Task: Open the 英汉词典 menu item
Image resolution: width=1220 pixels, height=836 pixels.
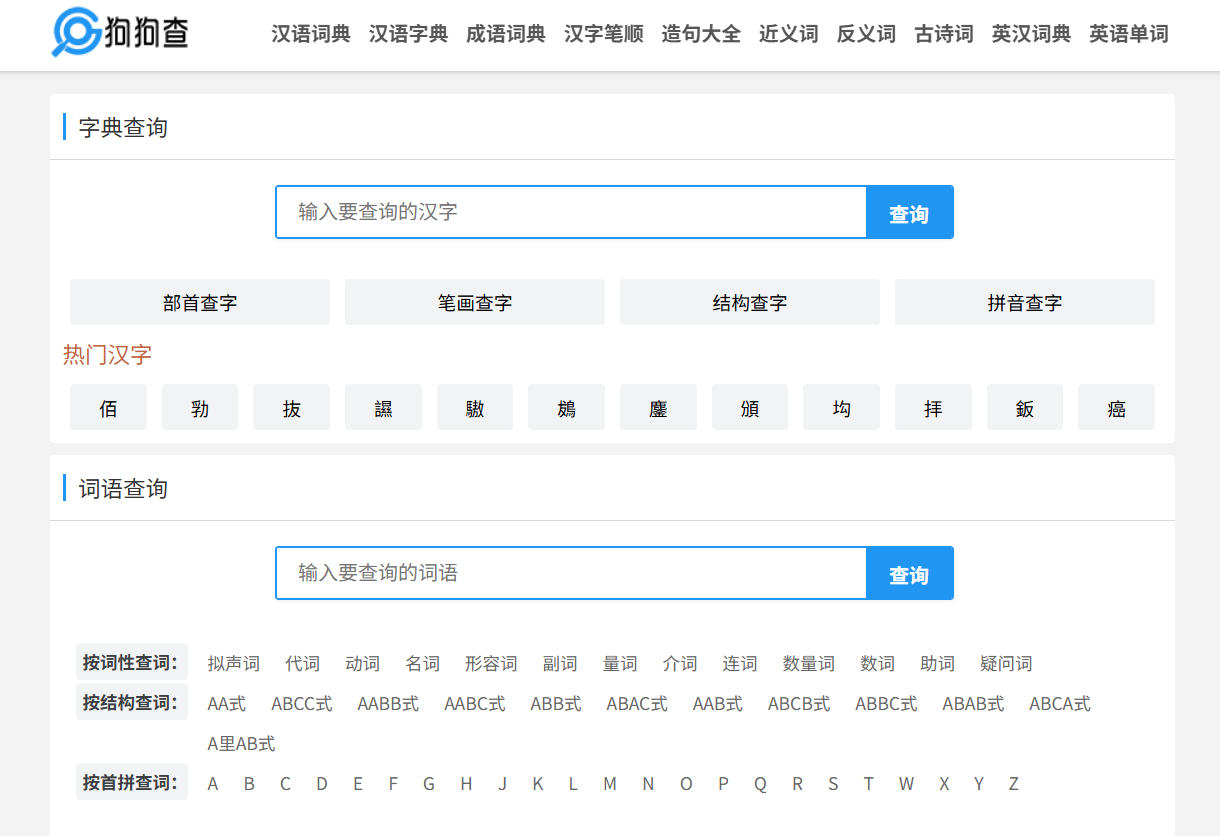Action: [1031, 34]
